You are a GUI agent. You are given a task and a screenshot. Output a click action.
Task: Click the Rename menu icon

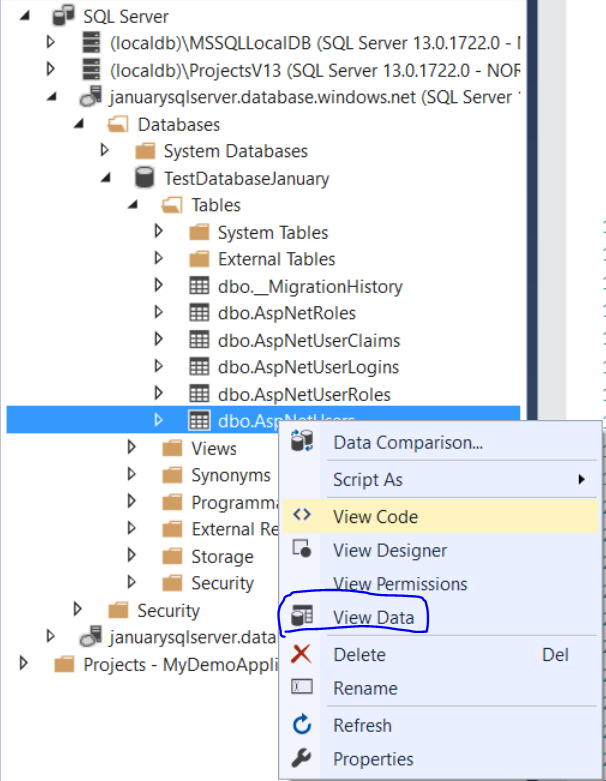(302, 686)
